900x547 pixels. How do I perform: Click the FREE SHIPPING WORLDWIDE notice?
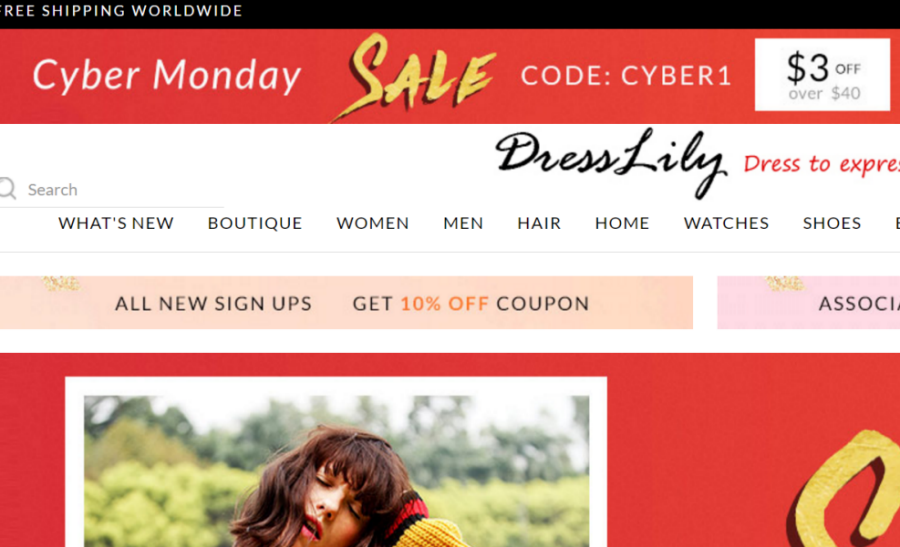tap(121, 11)
